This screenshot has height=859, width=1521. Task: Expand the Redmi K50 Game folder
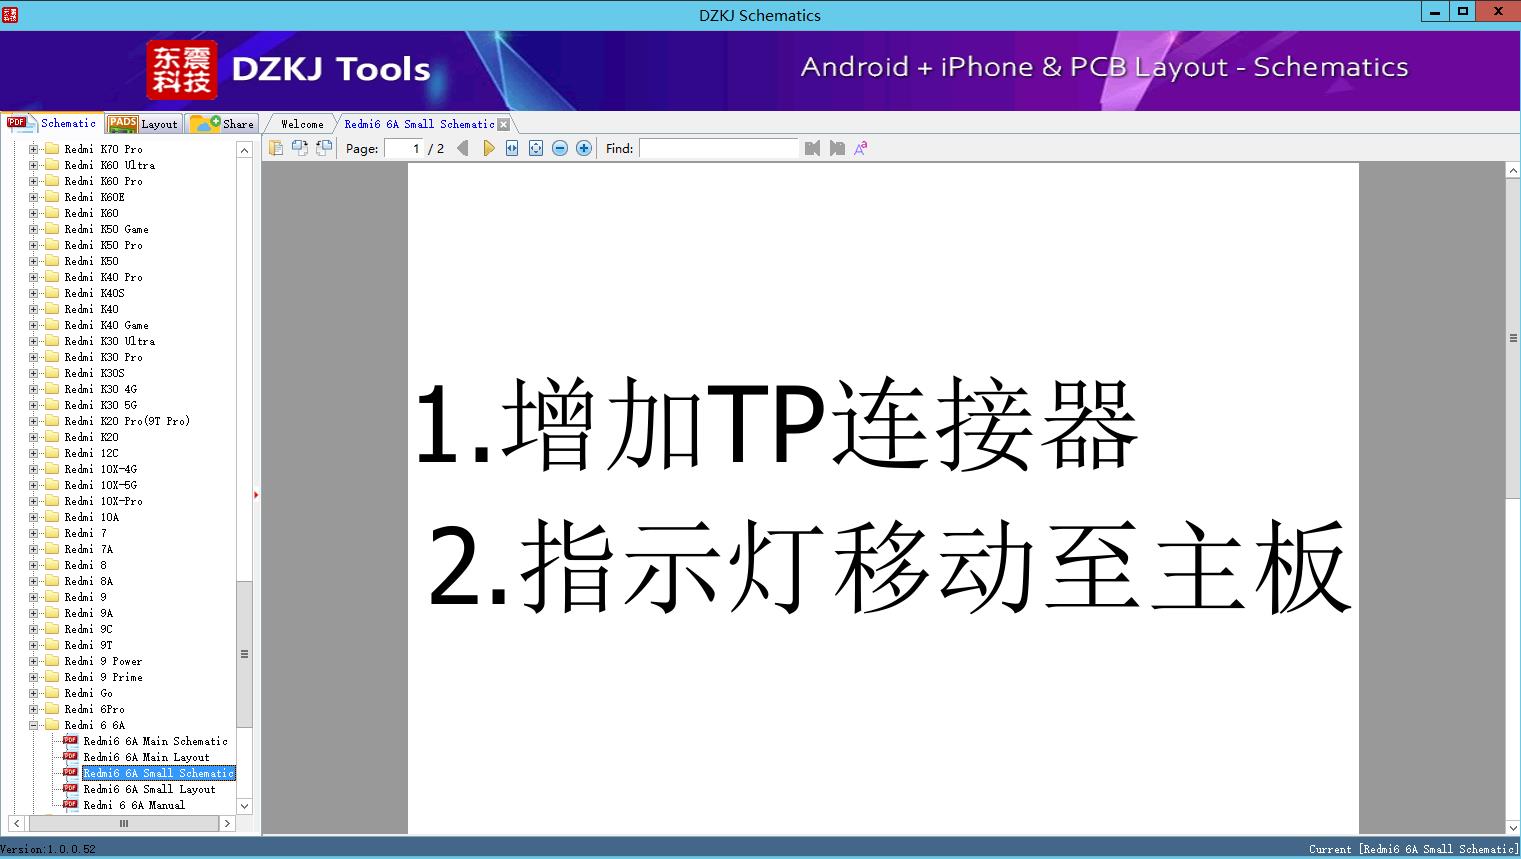tap(33, 229)
